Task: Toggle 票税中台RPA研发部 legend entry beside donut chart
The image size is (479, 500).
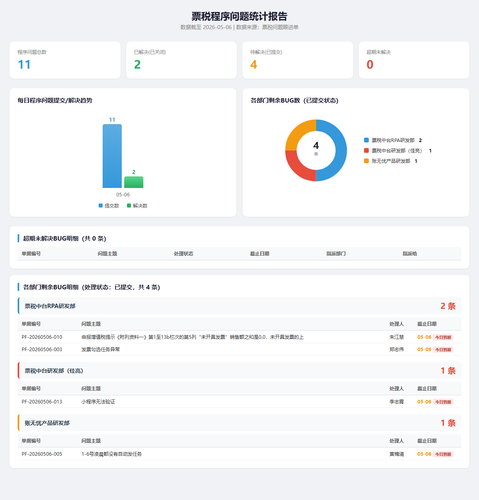Action: click(x=393, y=140)
